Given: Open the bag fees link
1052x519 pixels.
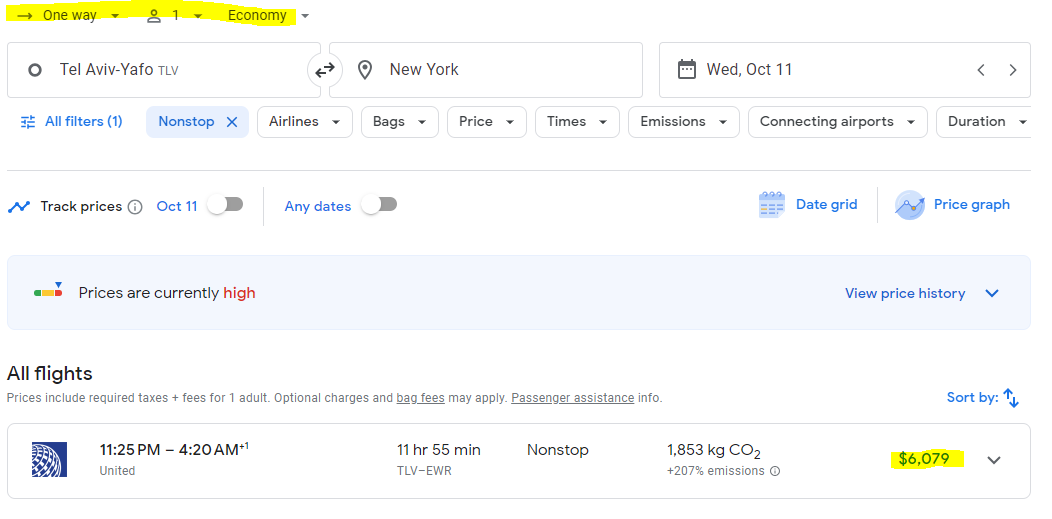Looking at the screenshot, I should point(420,398).
